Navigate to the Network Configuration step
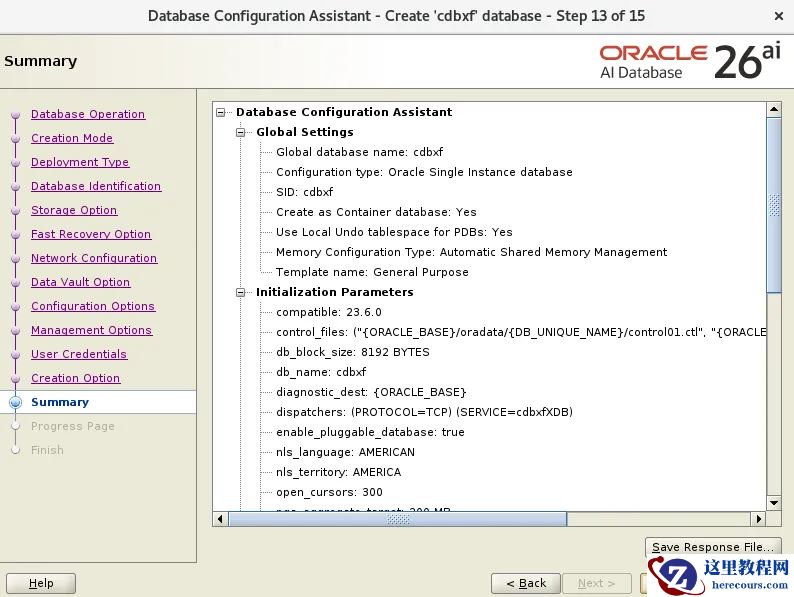 [x=94, y=258]
